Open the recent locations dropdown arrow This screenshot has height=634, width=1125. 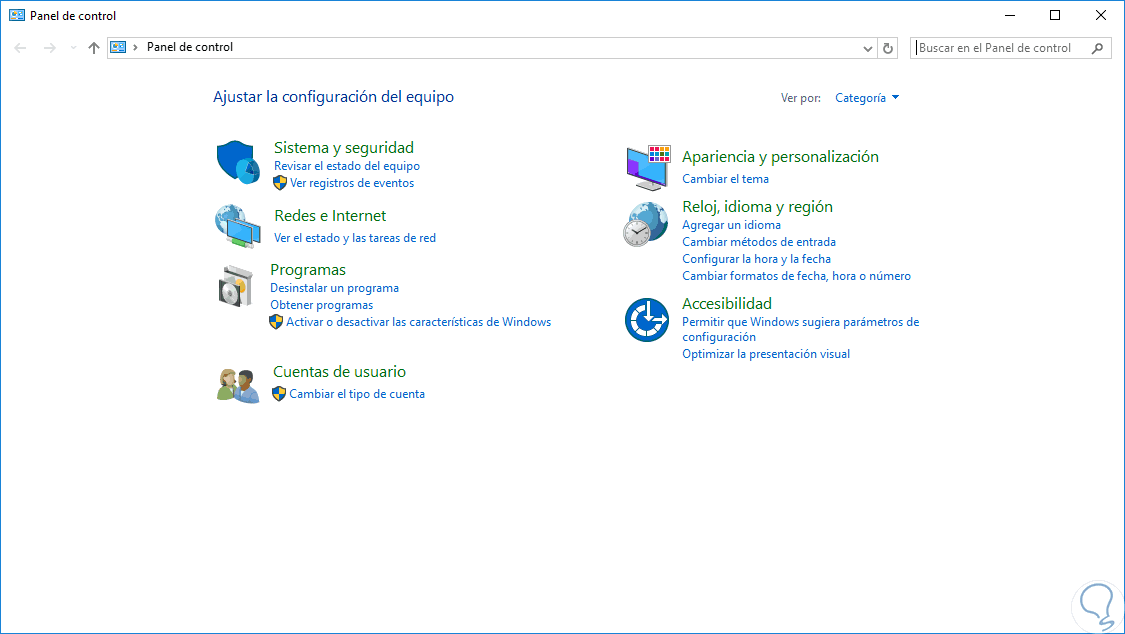click(x=73, y=48)
